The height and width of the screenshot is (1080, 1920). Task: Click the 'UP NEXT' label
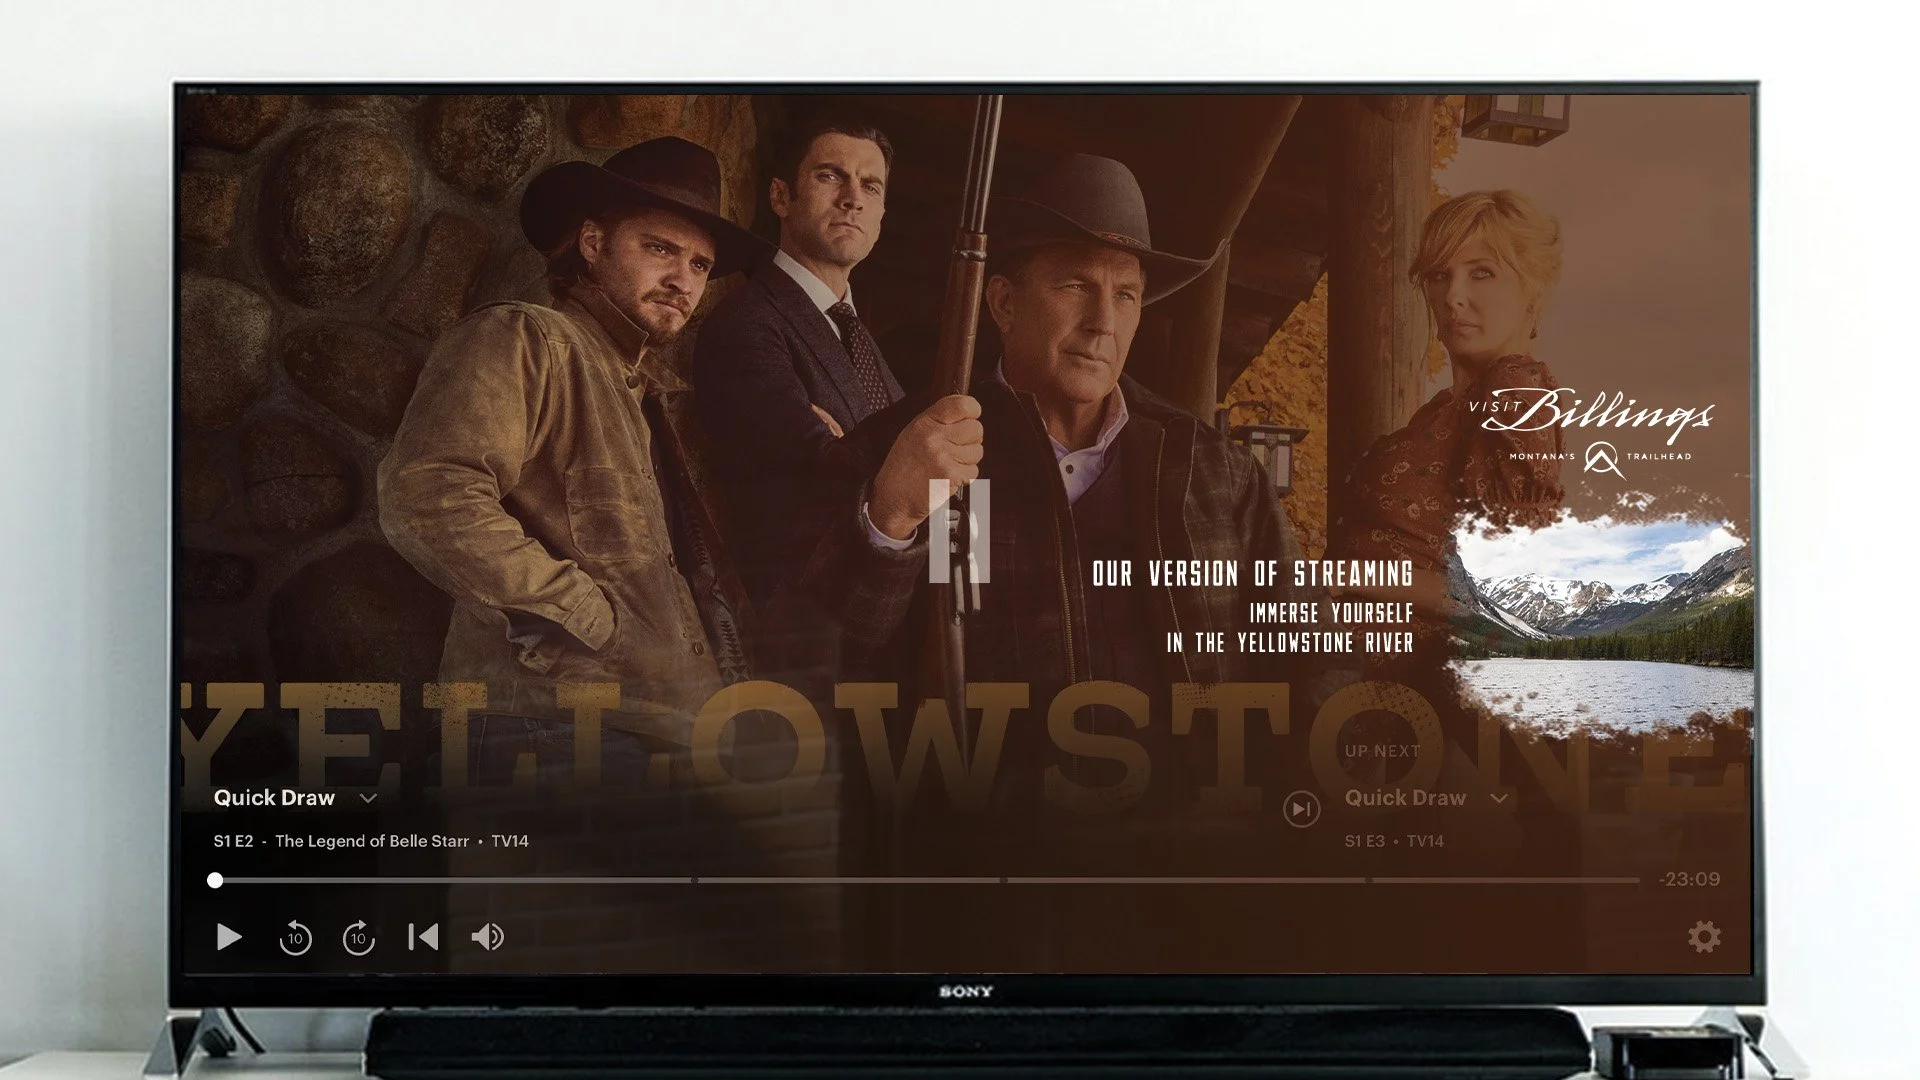point(1382,751)
